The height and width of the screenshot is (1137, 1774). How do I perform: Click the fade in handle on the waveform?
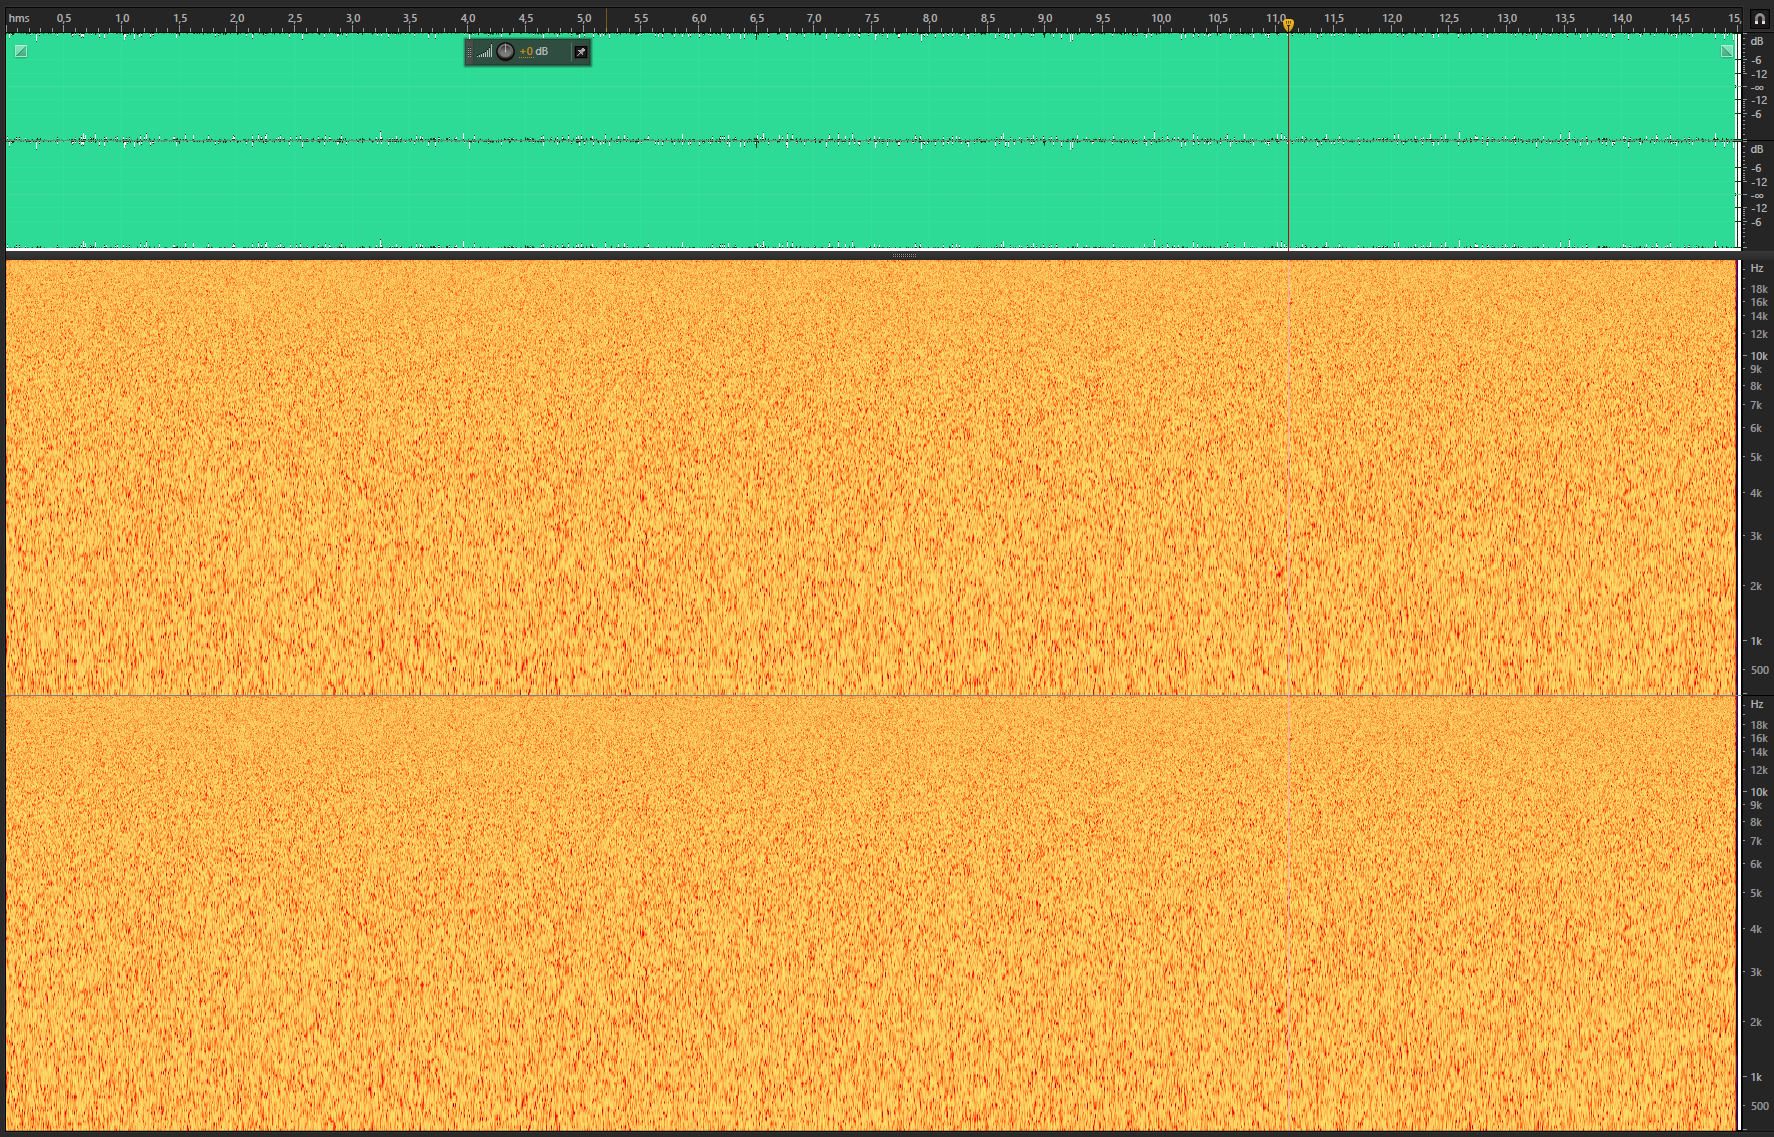tap(21, 51)
